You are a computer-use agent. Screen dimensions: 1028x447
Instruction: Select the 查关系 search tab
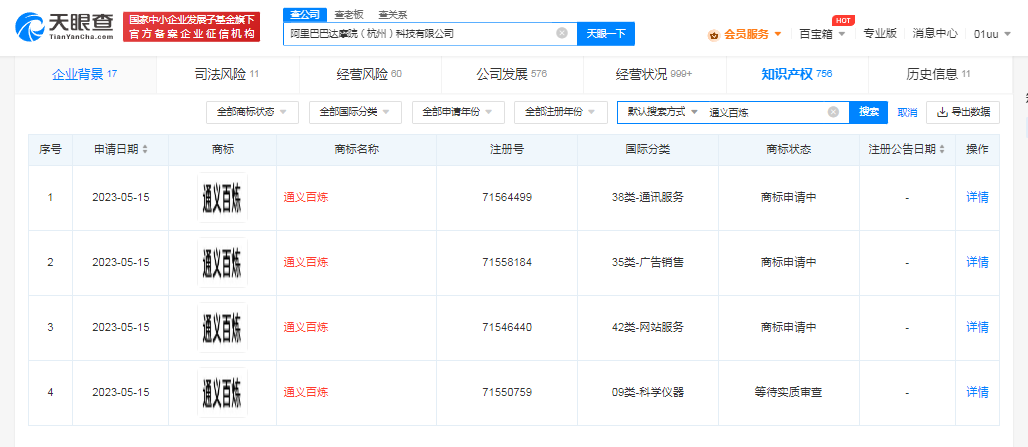[393, 14]
